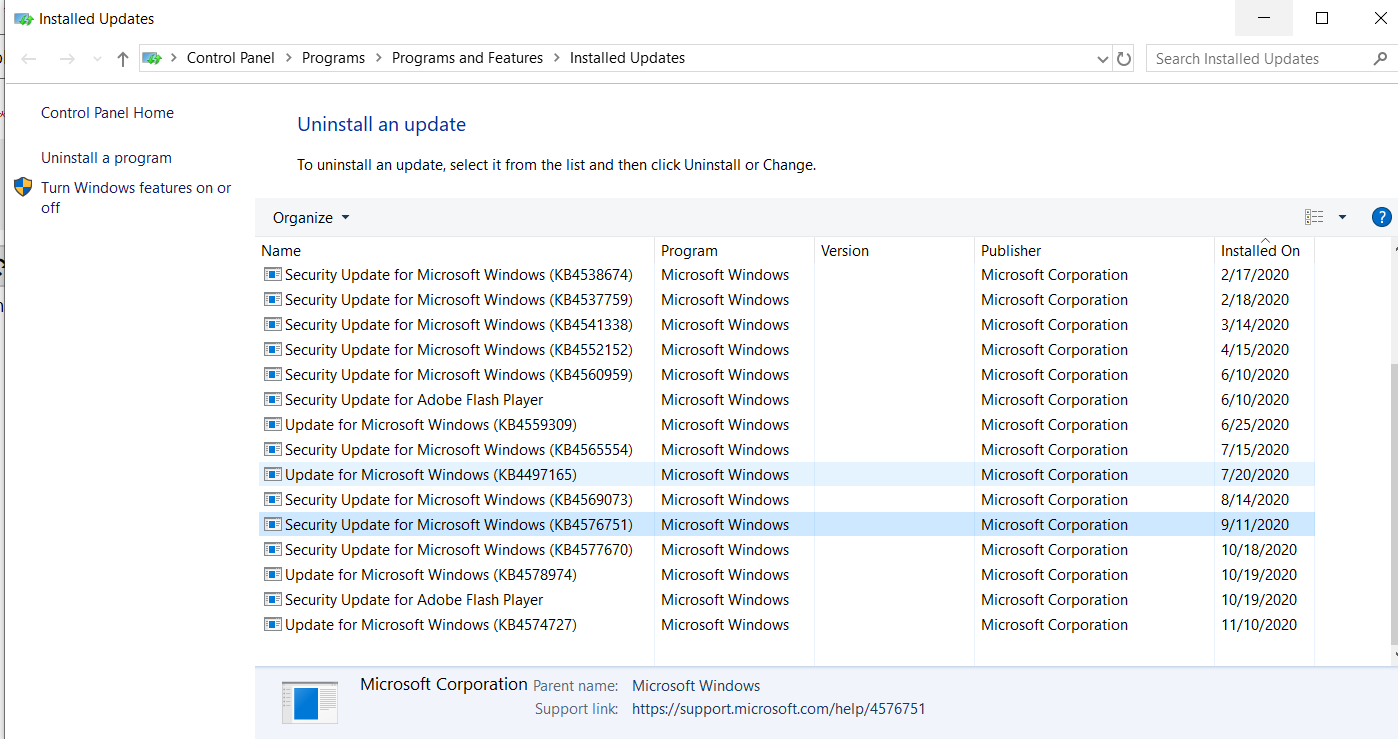The height and width of the screenshot is (739, 1398).
Task: Select update KB4565554 row
Action: click(x=786, y=450)
